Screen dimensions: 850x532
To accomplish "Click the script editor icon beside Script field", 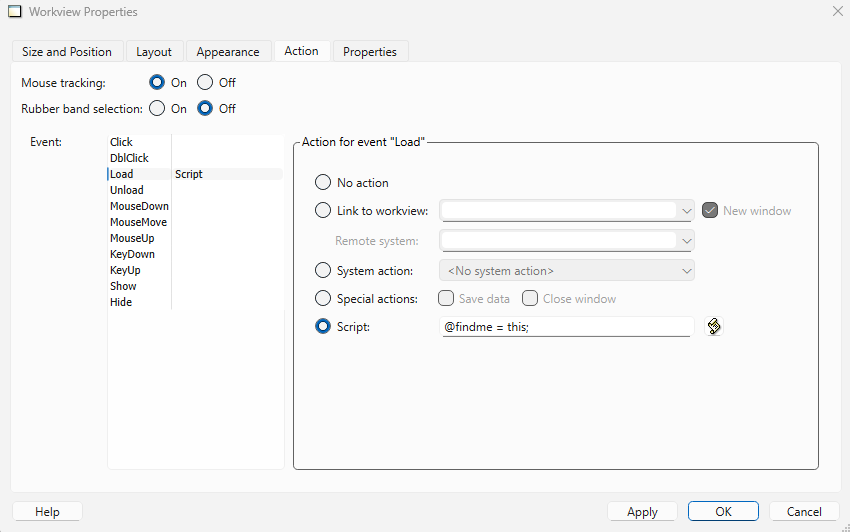I will pyautogui.click(x=714, y=327).
